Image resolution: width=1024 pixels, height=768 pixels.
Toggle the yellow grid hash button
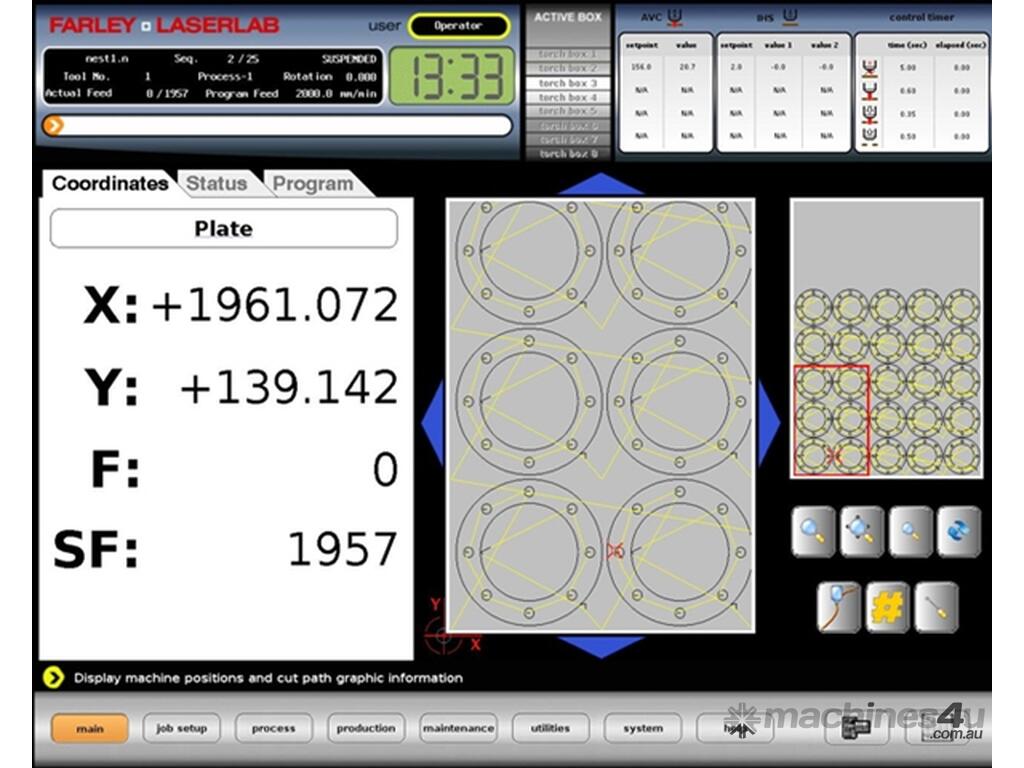[887, 607]
